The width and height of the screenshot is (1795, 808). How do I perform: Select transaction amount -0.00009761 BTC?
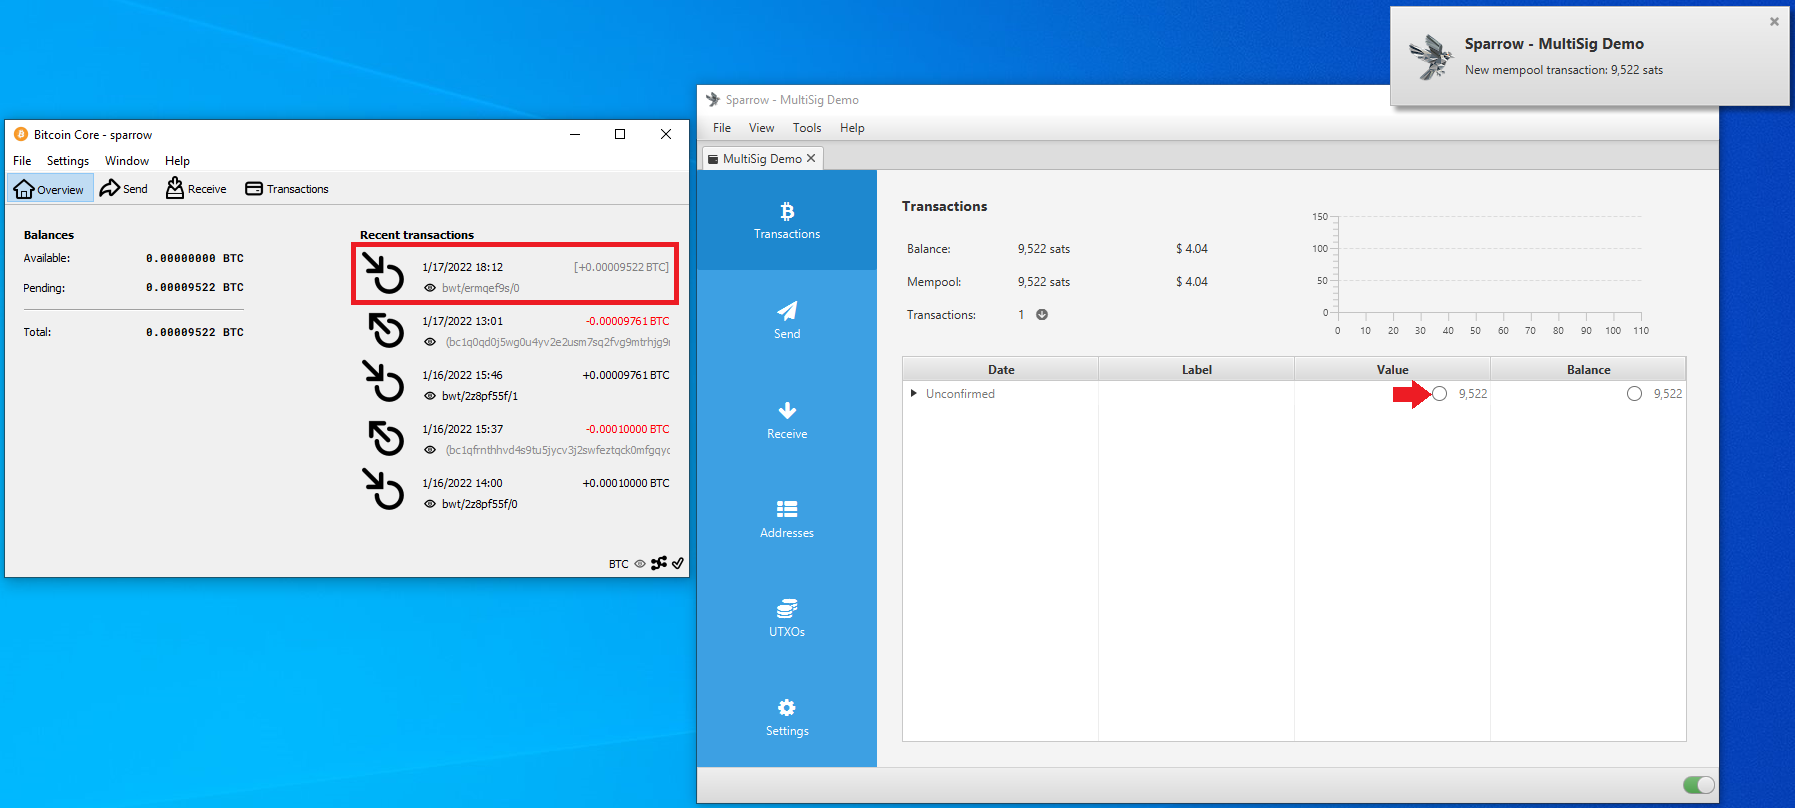pyautogui.click(x=627, y=321)
